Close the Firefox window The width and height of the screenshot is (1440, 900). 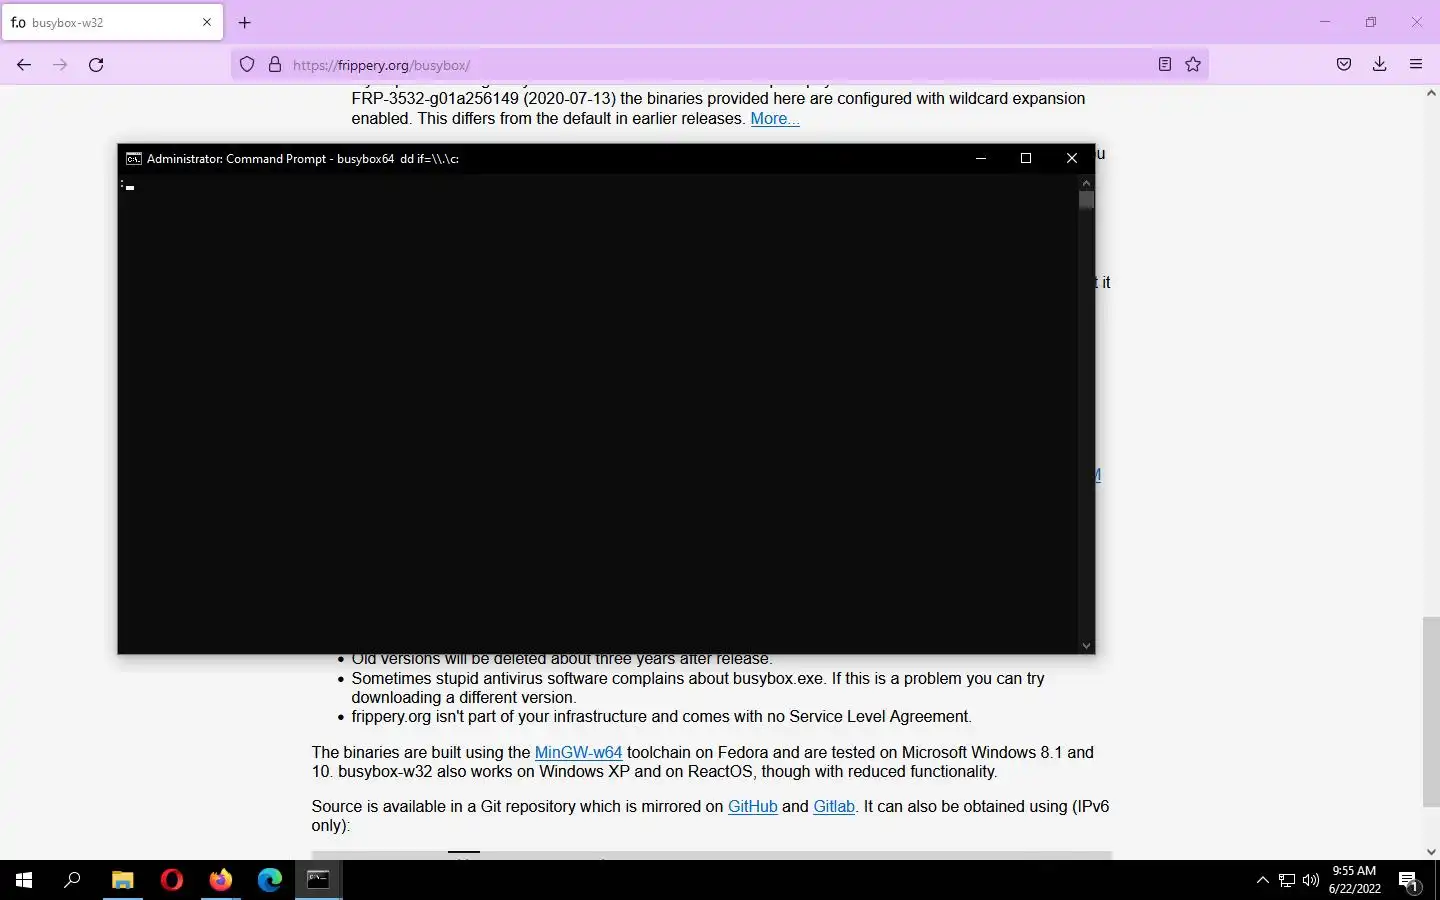[1417, 22]
